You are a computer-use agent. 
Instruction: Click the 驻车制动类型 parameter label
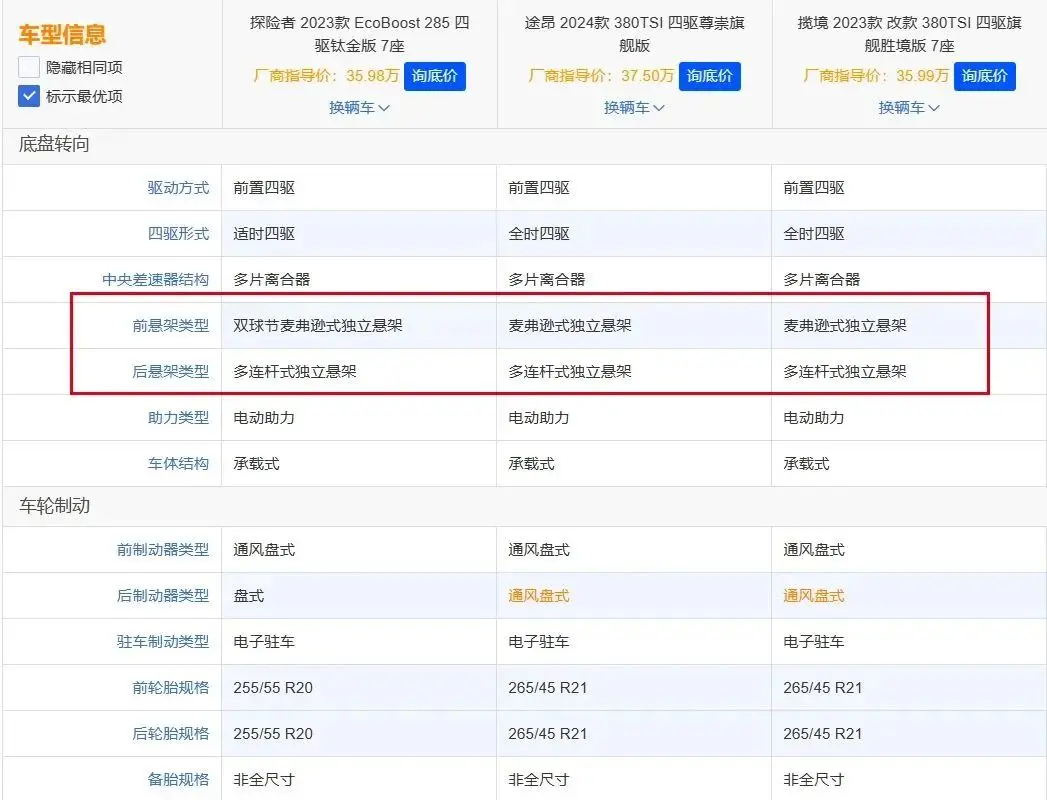pyautogui.click(x=163, y=642)
